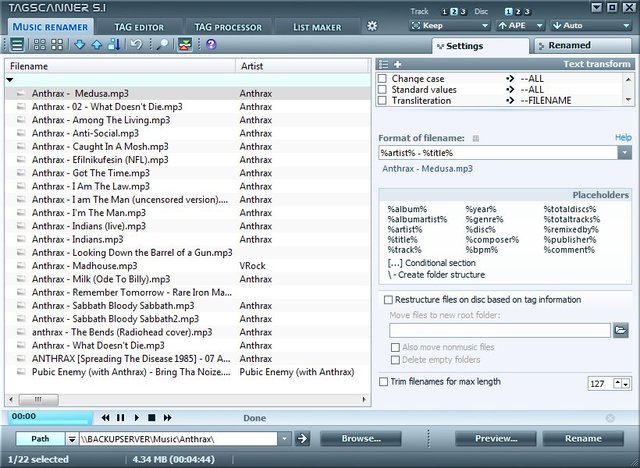Open the Auto dropdown
The image size is (640, 468).
591,26
